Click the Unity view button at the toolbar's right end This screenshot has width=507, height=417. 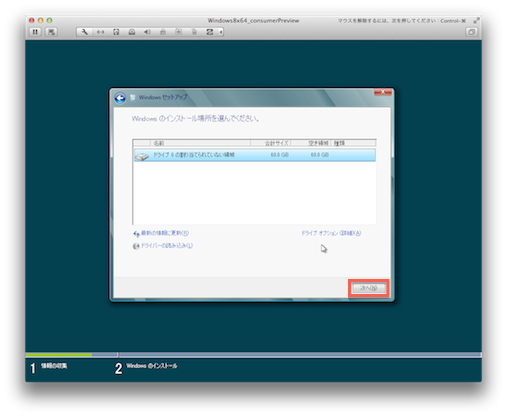click(x=471, y=32)
